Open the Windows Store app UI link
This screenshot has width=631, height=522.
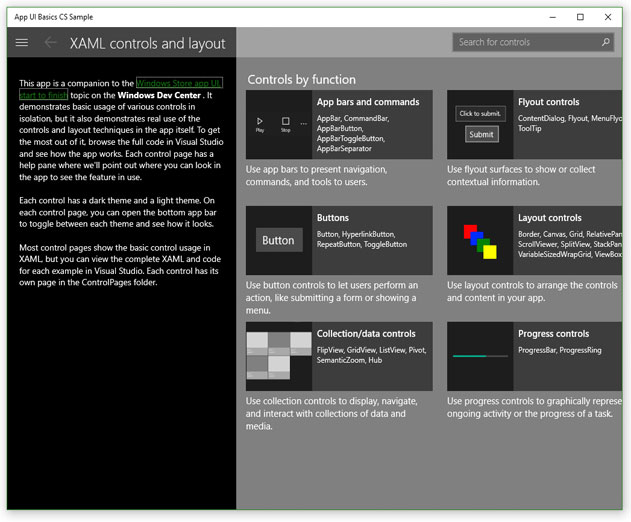[179, 83]
